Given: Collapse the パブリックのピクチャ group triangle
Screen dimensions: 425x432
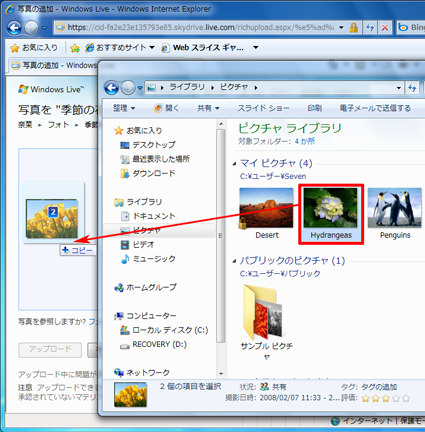Looking at the screenshot, I should pyautogui.click(x=235, y=261).
